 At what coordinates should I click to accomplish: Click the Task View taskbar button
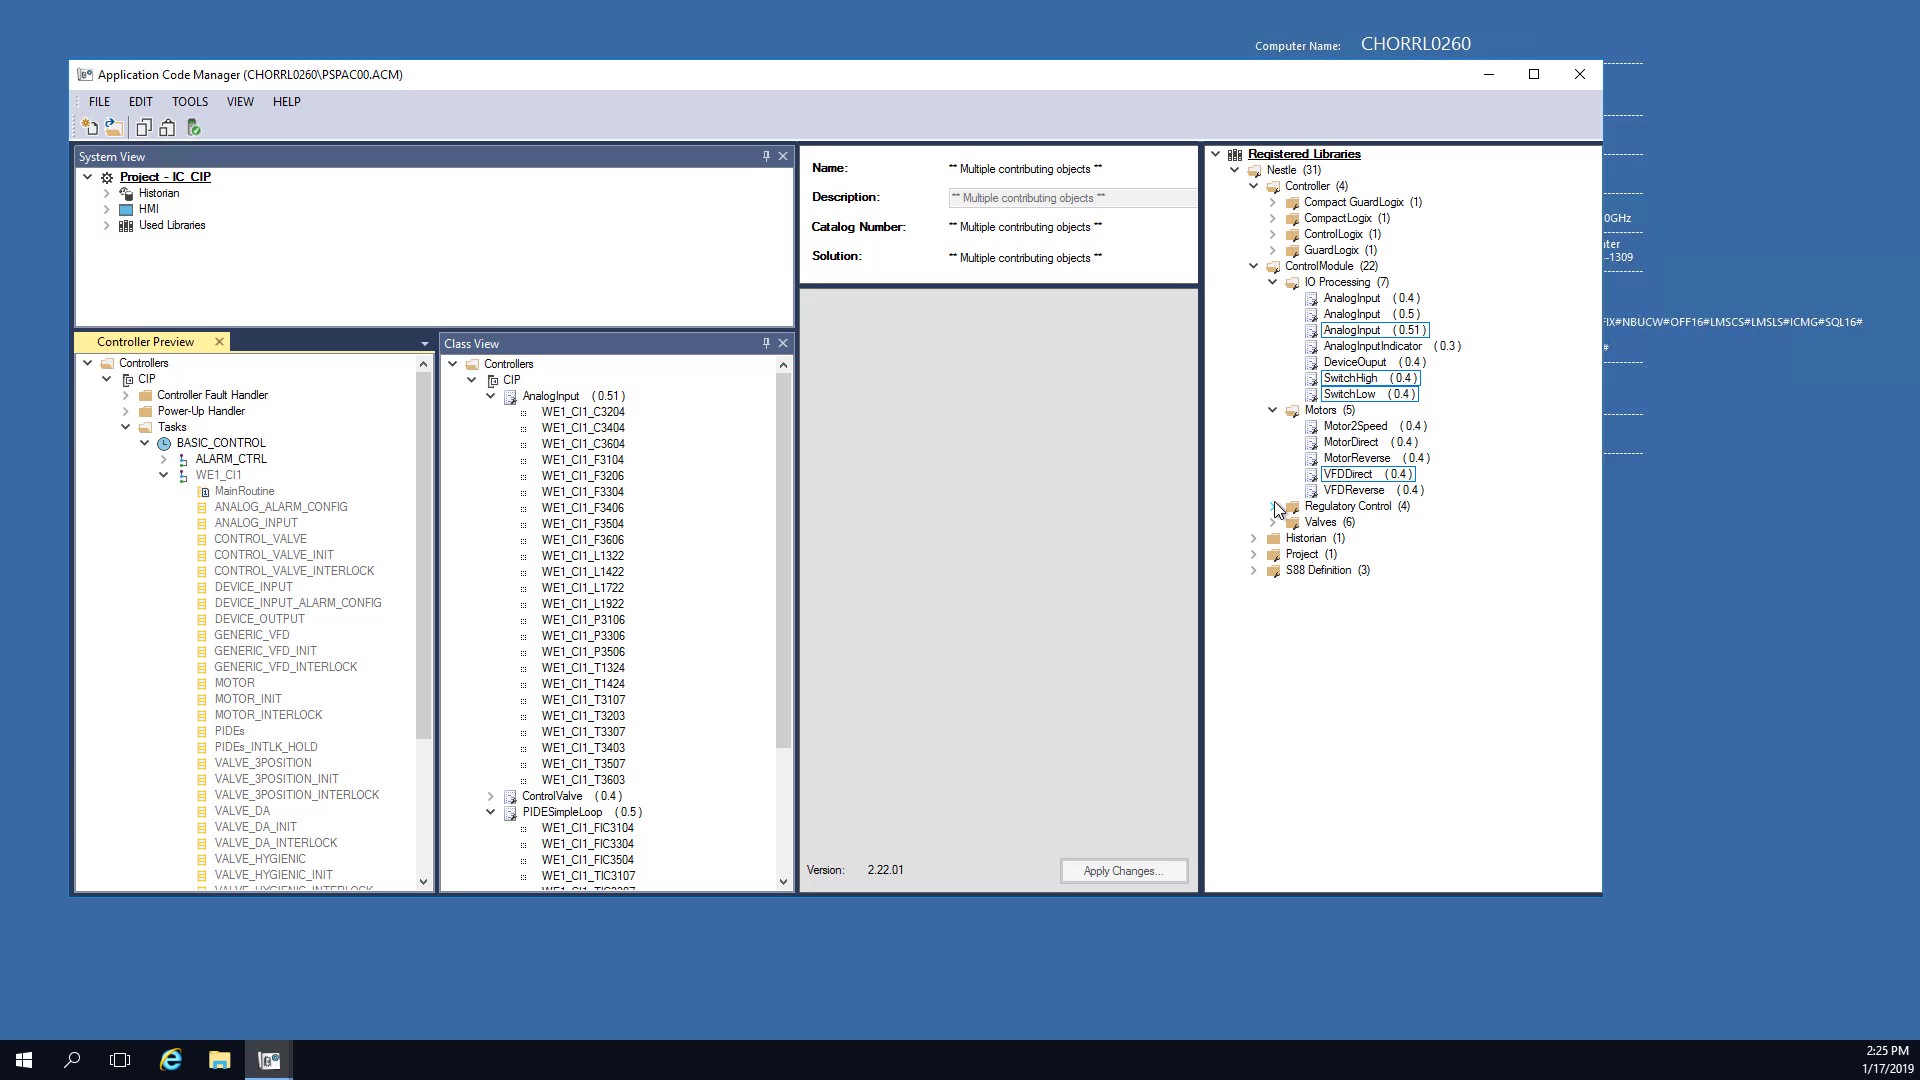pos(120,1060)
